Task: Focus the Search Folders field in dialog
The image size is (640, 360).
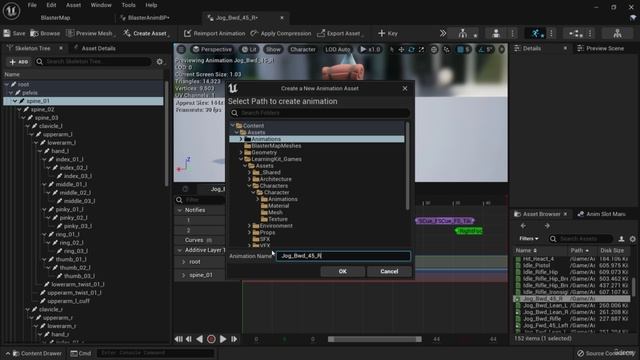Action: click(320, 113)
